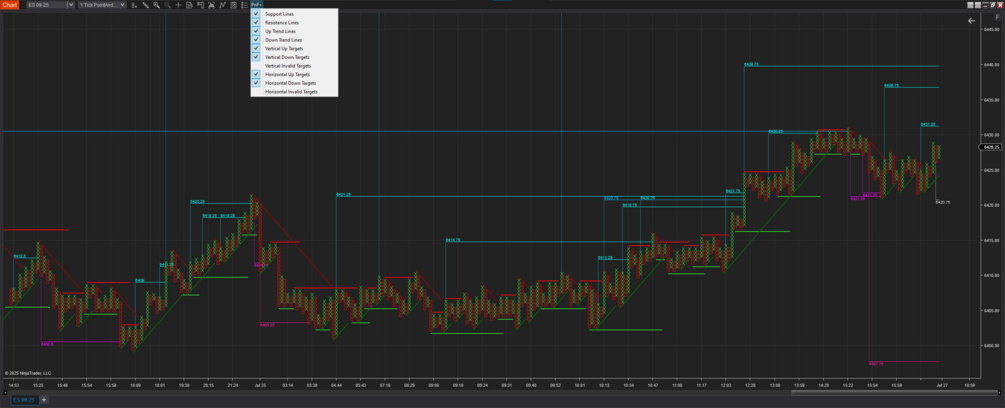Click the 18:58 time axis label

pyautogui.click(x=970, y=386)
